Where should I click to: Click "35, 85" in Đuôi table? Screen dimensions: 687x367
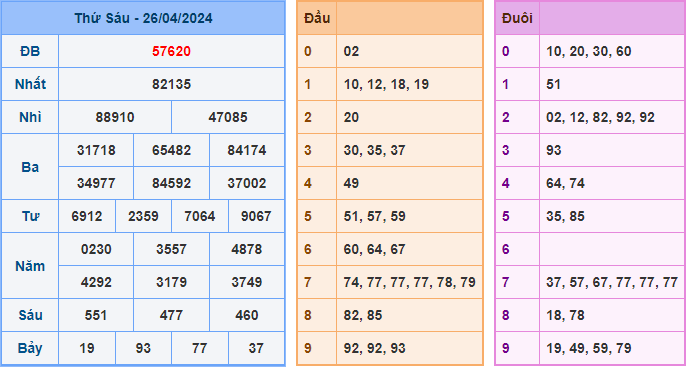[x=566, y=216]
